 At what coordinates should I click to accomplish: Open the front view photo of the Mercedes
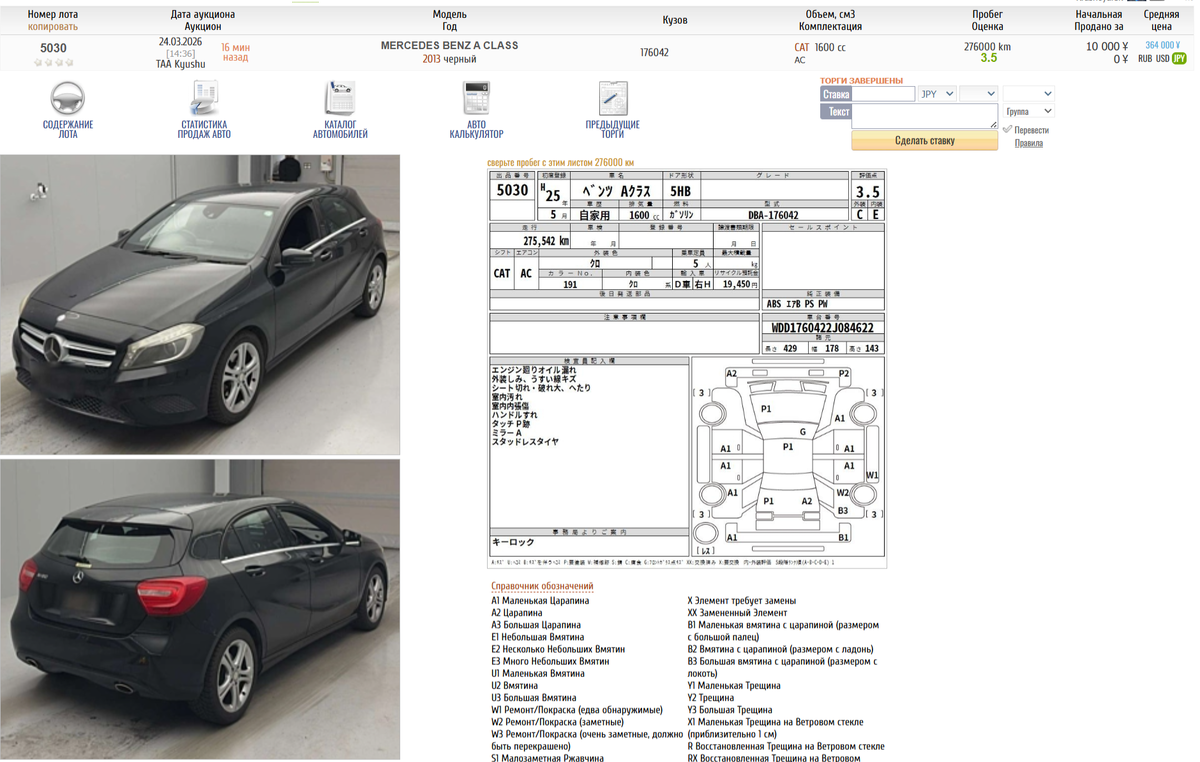(200, 305)
